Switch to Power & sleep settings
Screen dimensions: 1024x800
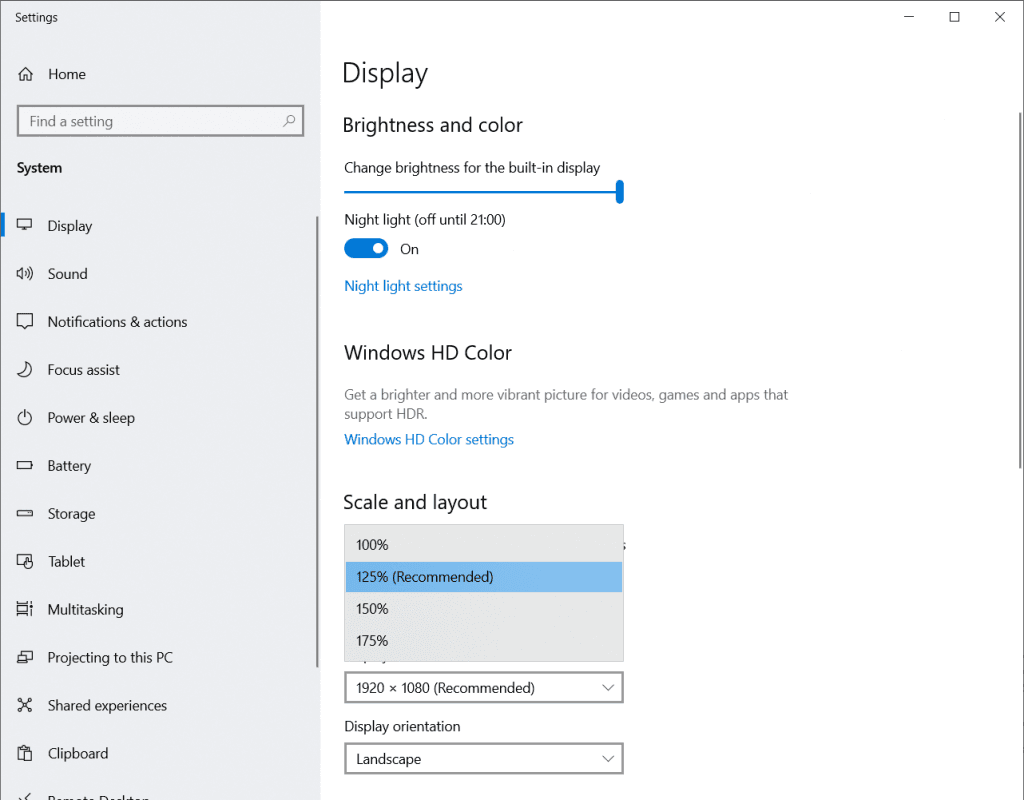pos(159,417)
